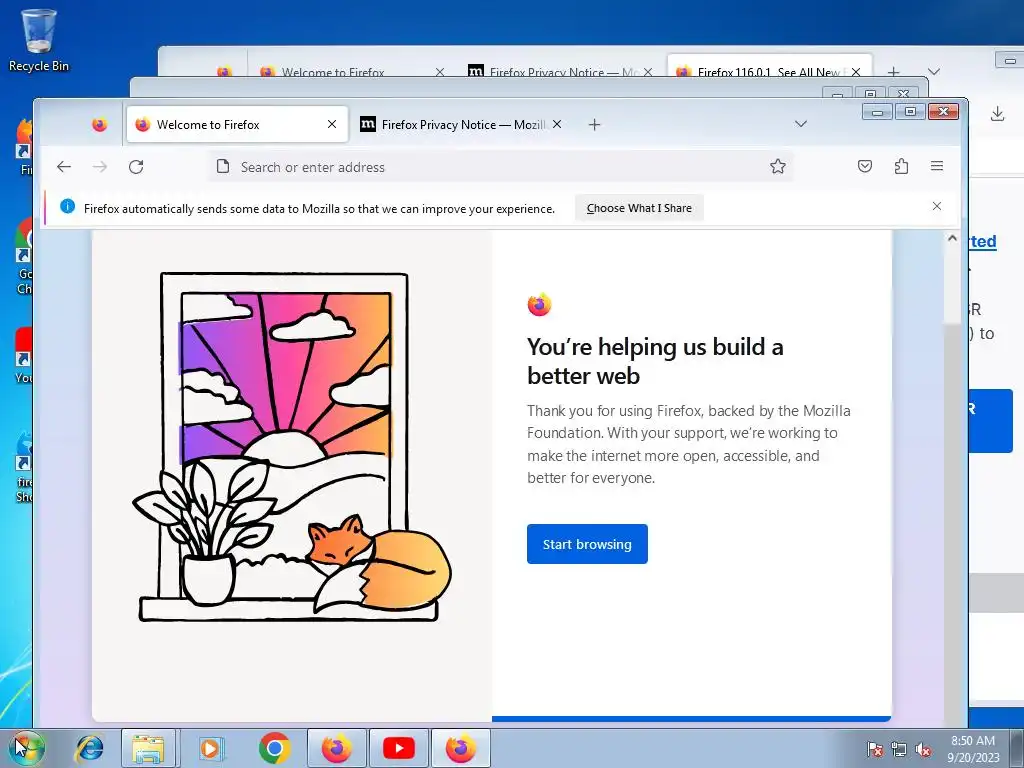The image size is (1024, 768).
Task: Open Downloads icon in back window
Action: pyautogui.click(x=997, y=115)
